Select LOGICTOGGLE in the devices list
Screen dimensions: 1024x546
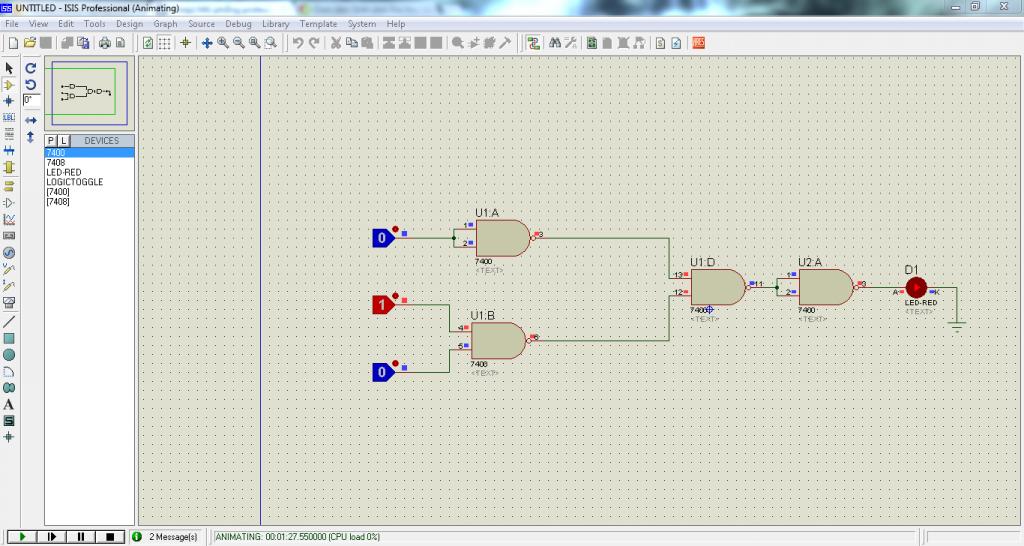pyautogui.click(x=74, y=182)
